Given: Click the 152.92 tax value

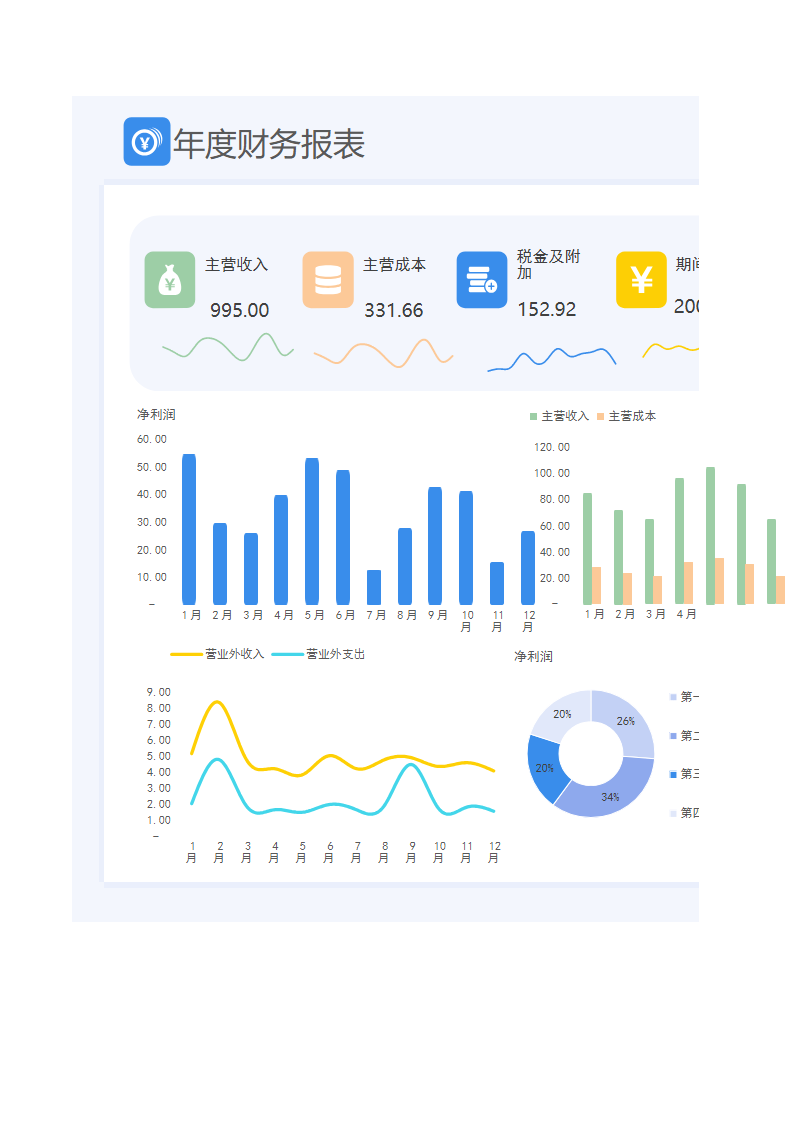Looking at the screenshot, I should (547, 310).
